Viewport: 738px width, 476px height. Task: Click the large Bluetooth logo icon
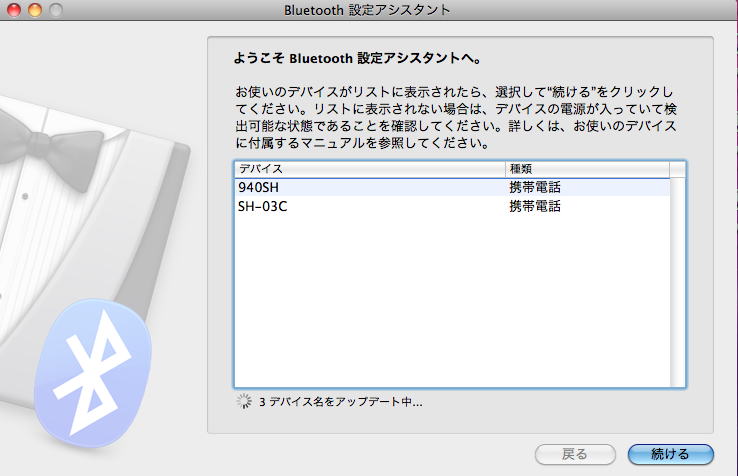coord(93,373)
